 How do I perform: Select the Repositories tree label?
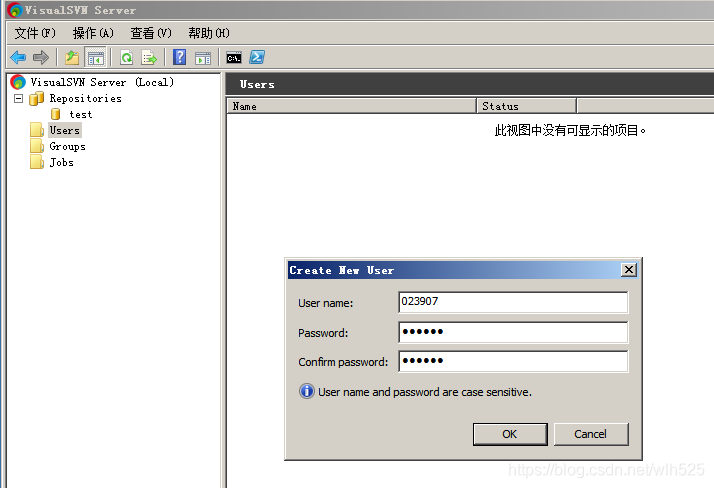pyautogui.click(x=86, y=98)
